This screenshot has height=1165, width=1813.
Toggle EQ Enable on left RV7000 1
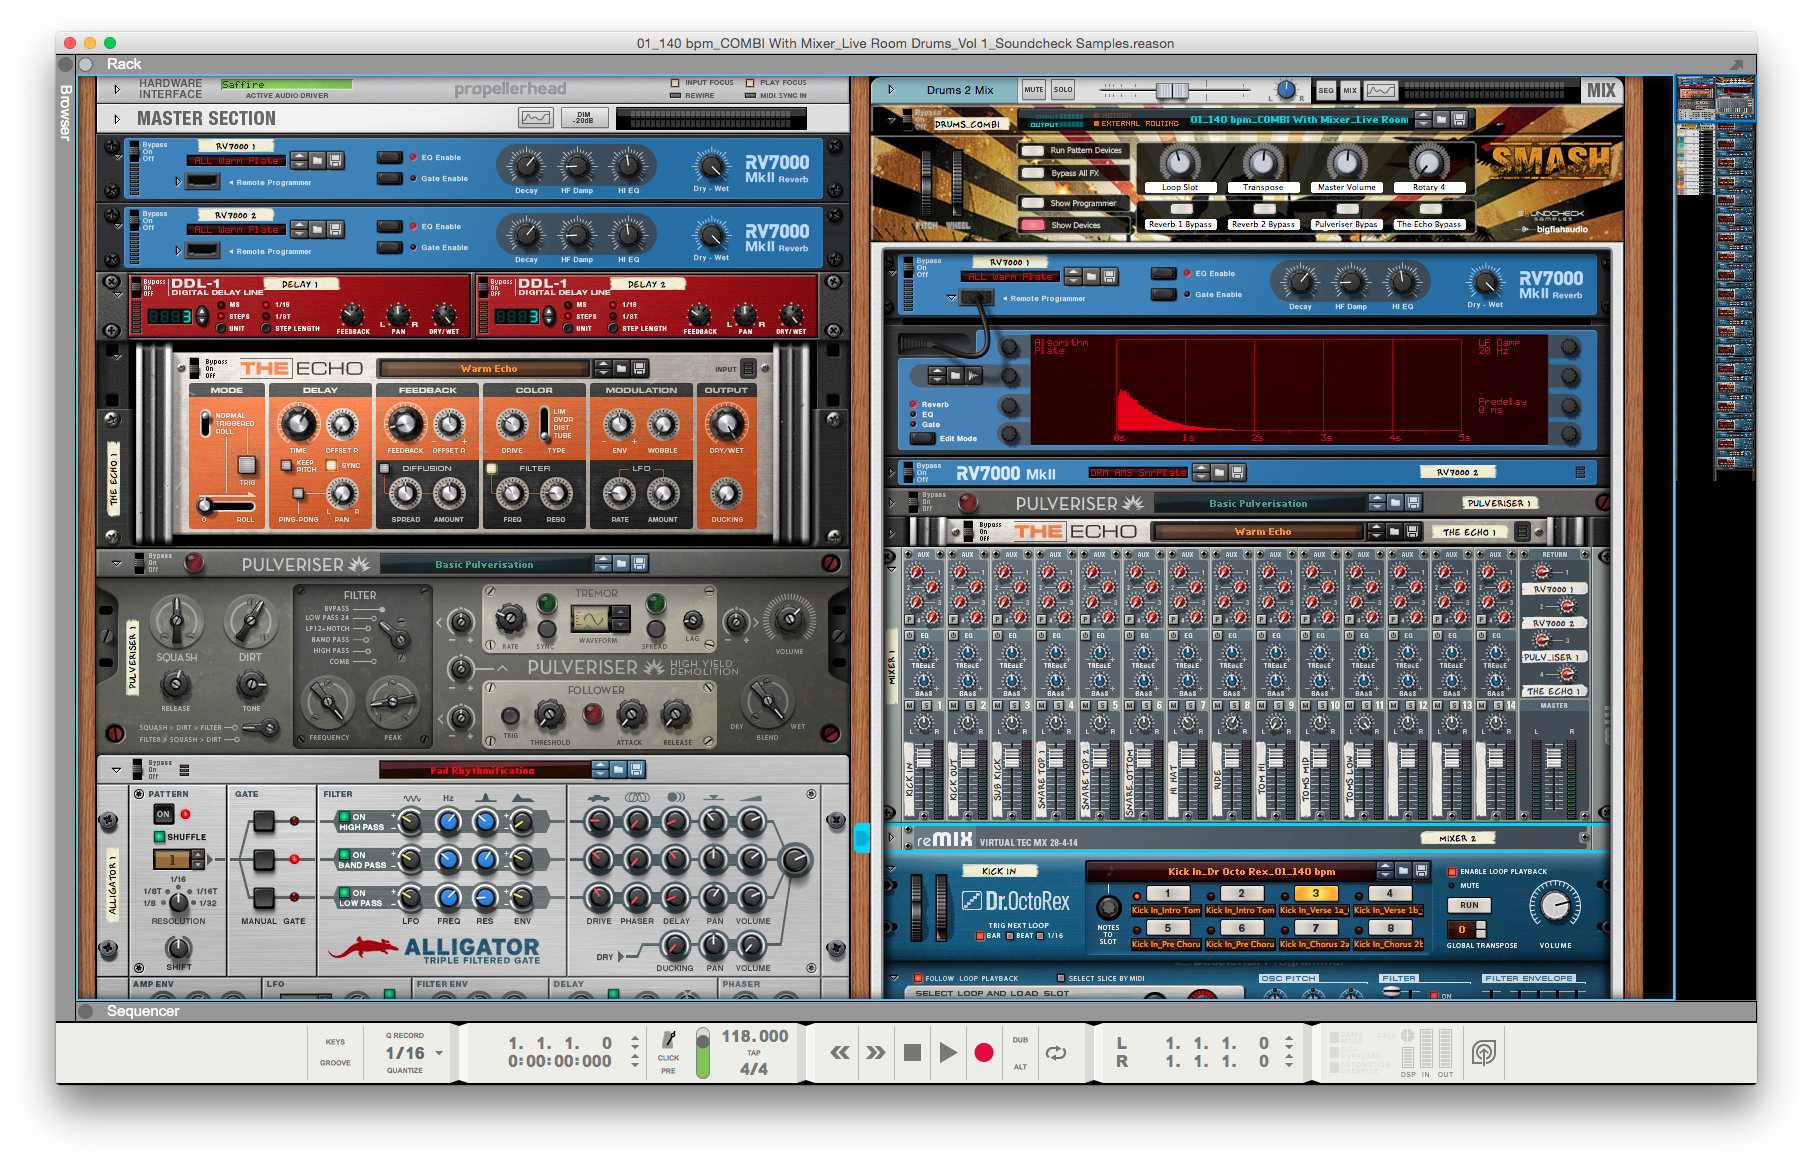tap(389, 157)
